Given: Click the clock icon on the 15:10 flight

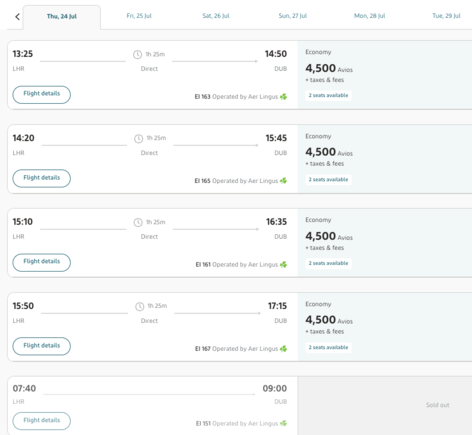Looking at the screenshot, I should (138, 222).
